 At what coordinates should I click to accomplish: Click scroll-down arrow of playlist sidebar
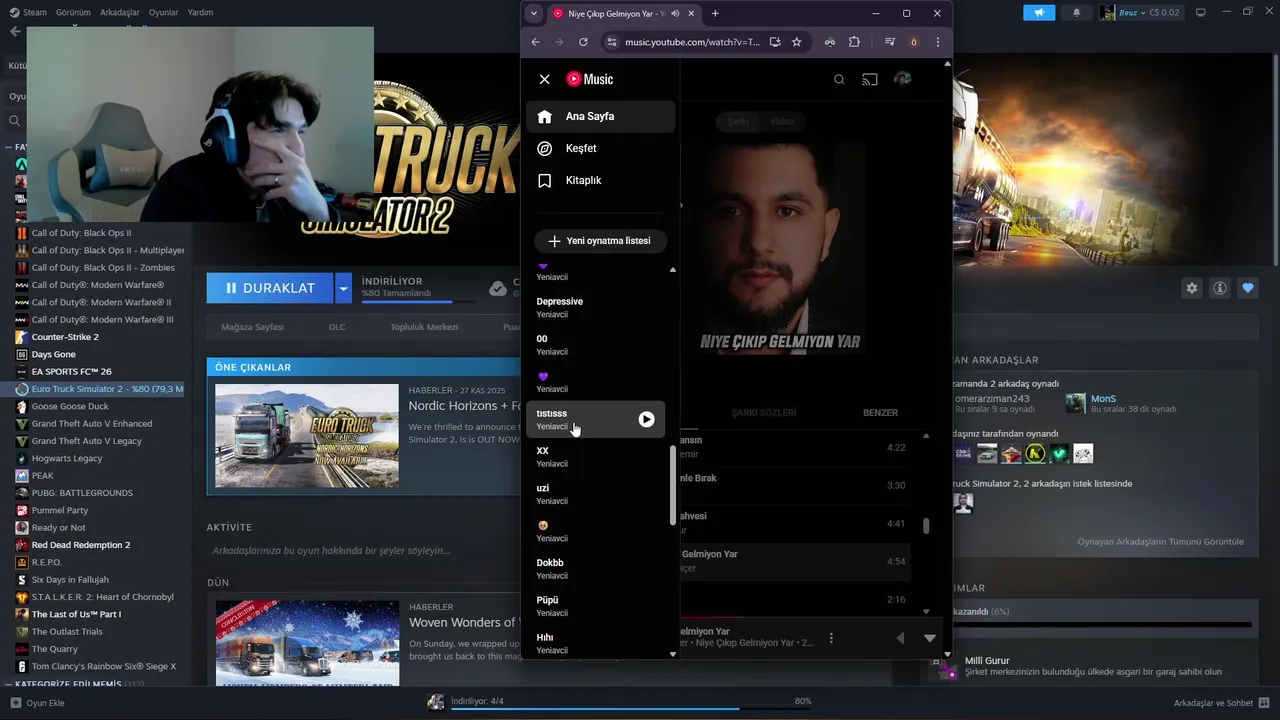[x=673, y=654]
